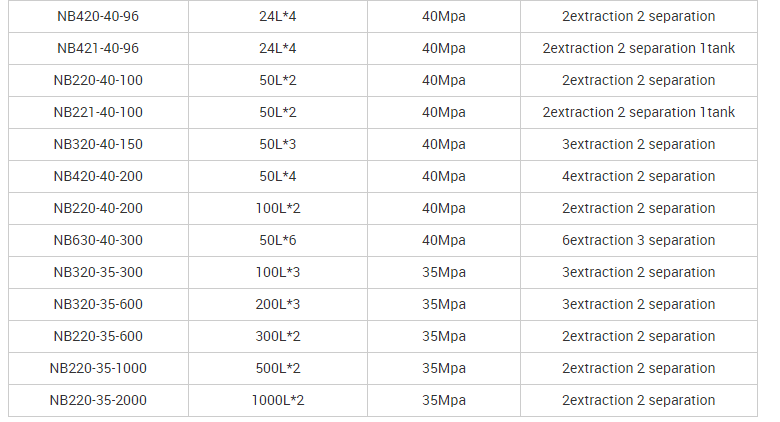Select the 50L*3 volume cell
Image resolution: width=780 pixels, height=422 pixels.
point(278,144)
